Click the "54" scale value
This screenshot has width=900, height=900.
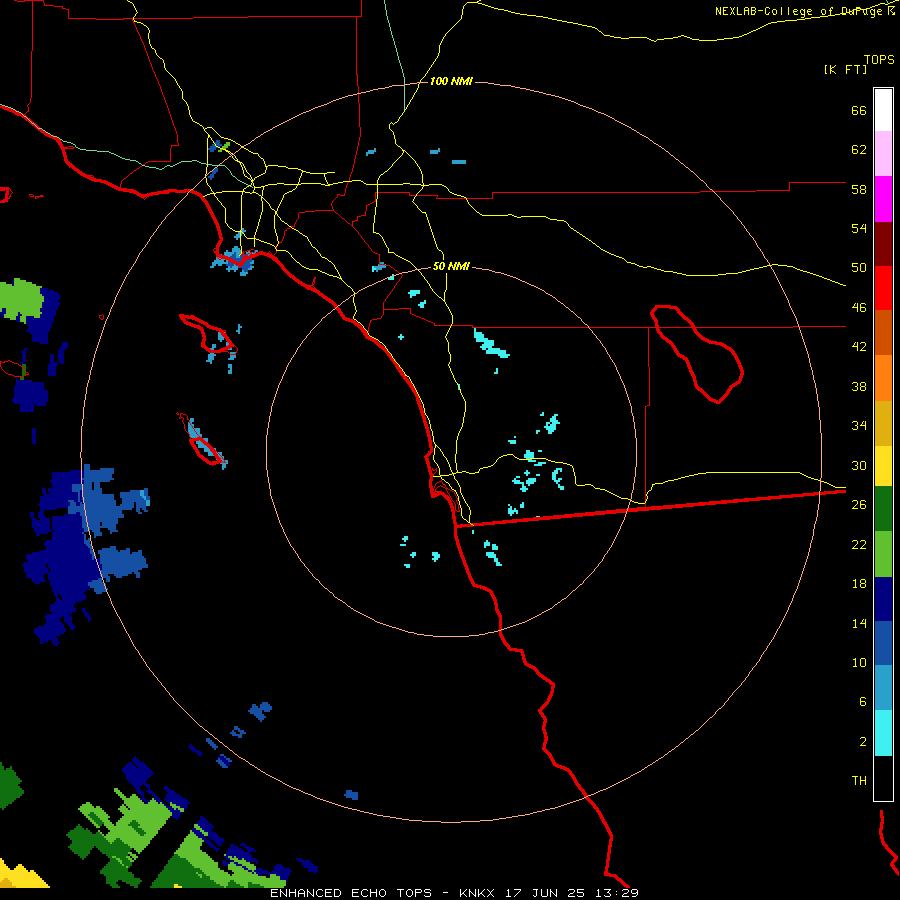(x=859, y=228)
